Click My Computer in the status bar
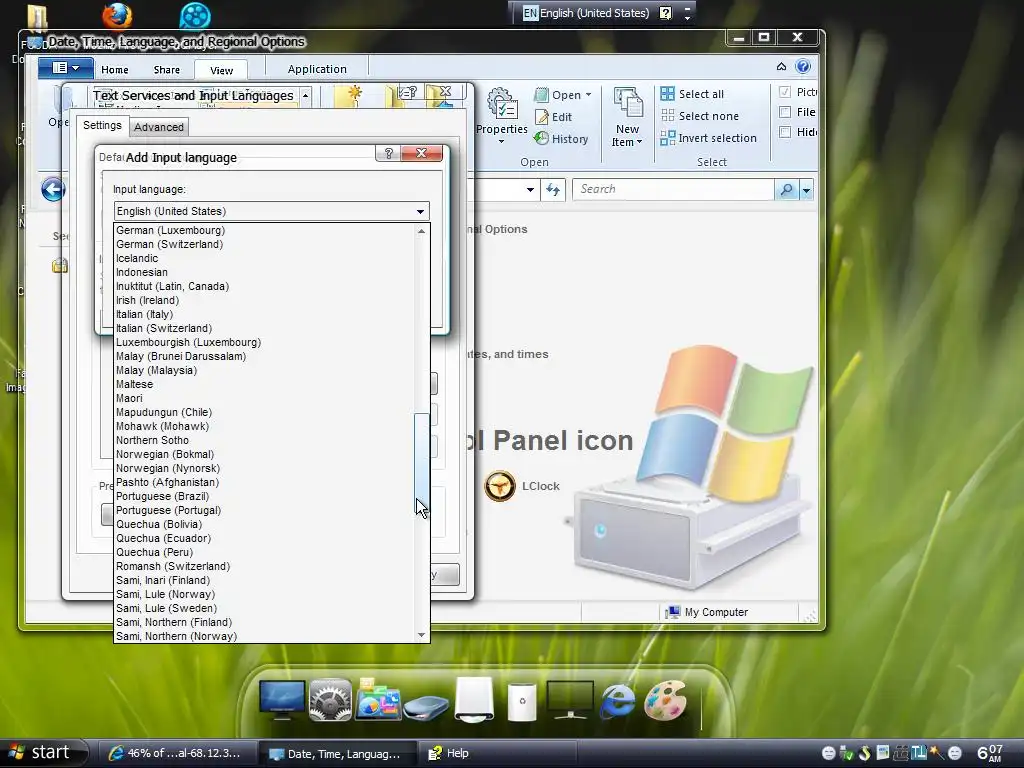The image size is (1024, 768). click(707, 612)
